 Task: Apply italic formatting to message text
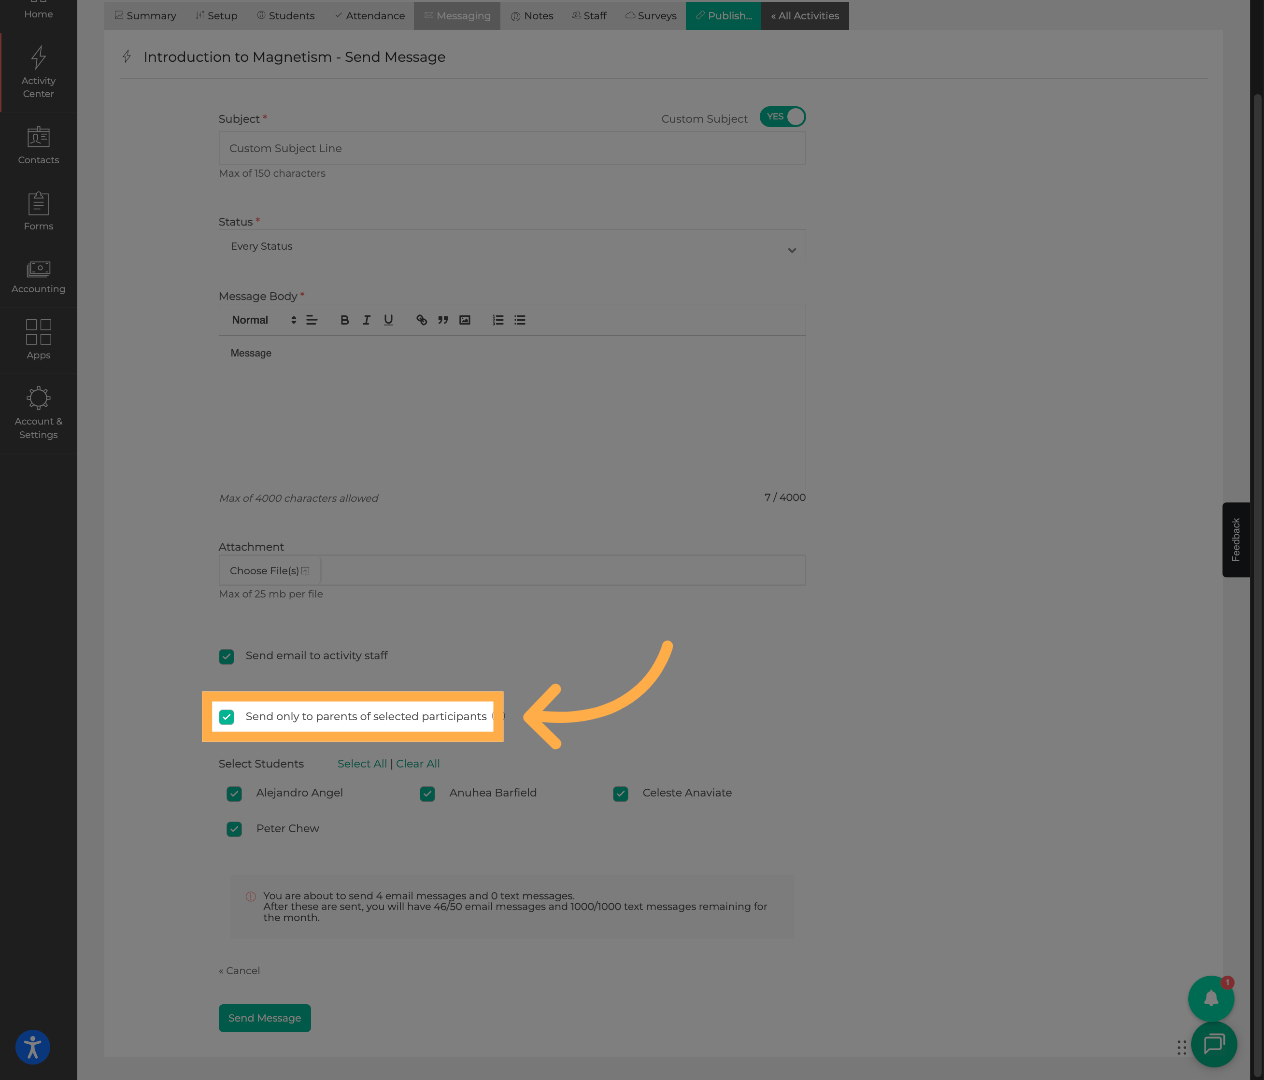tap(366, 319)
